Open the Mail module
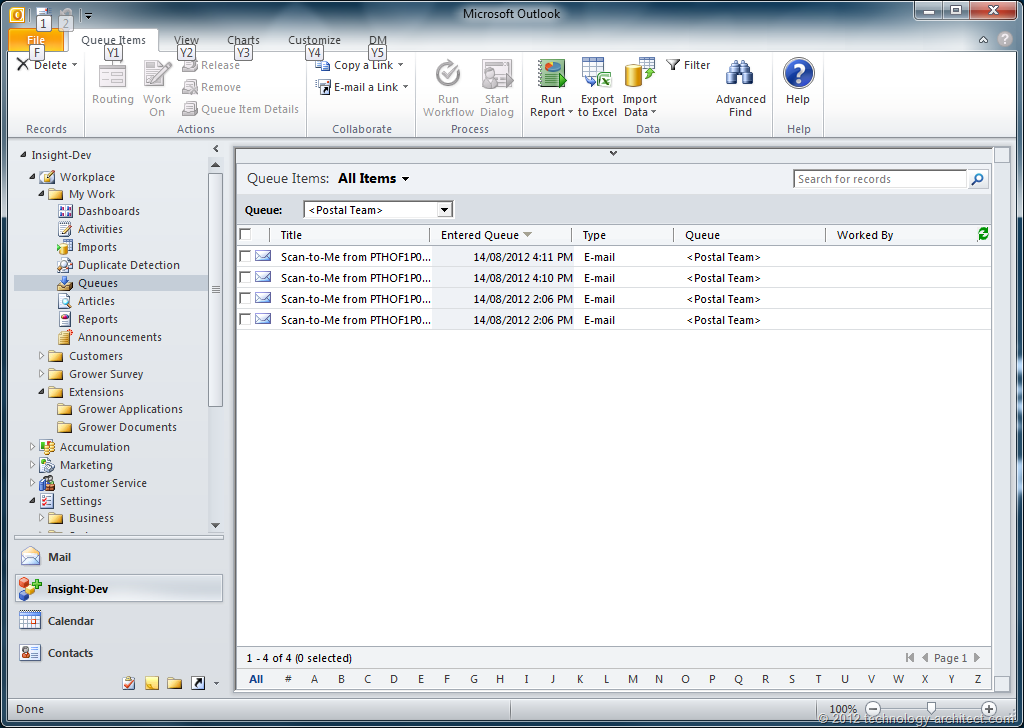Screen dimensions: 1024x728 point(118,557)
